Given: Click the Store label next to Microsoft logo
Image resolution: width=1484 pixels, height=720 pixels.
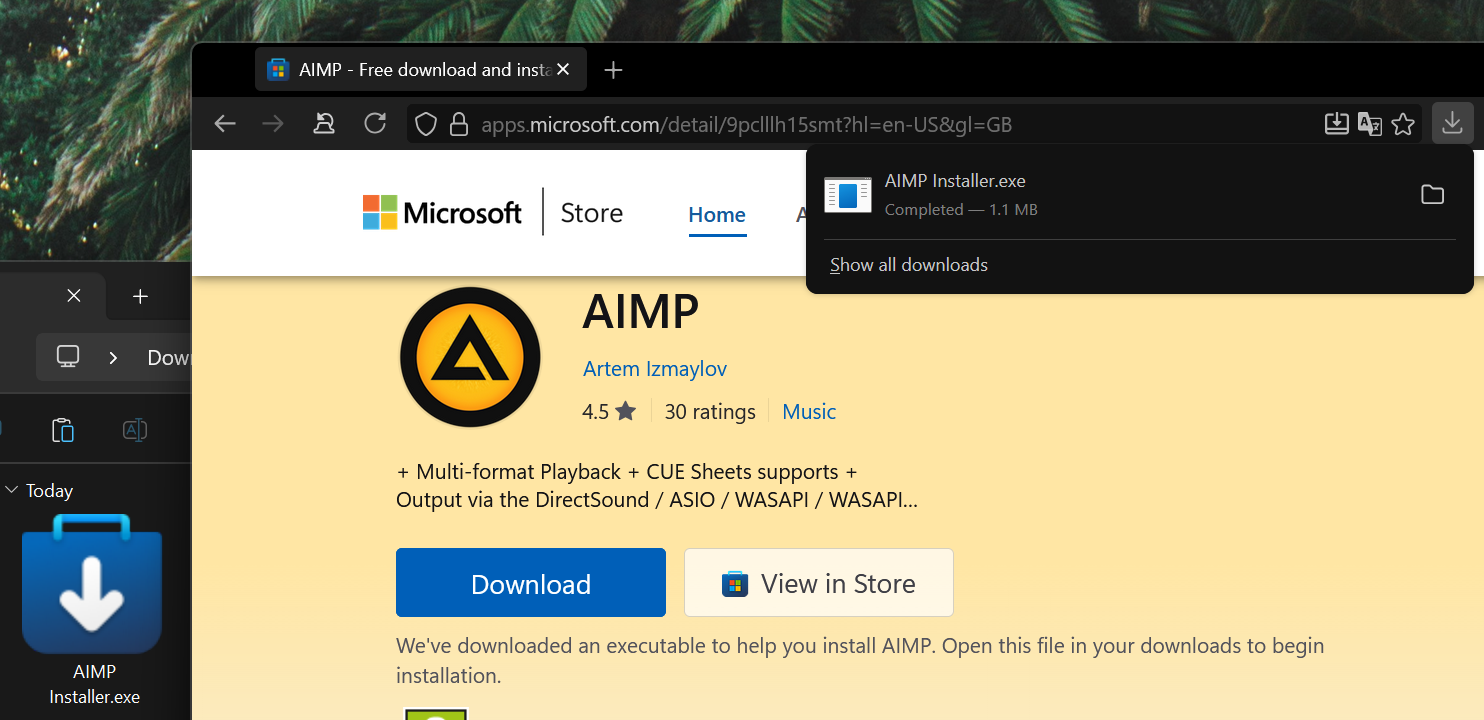Looking at the screenshot, I should (592, 213).
